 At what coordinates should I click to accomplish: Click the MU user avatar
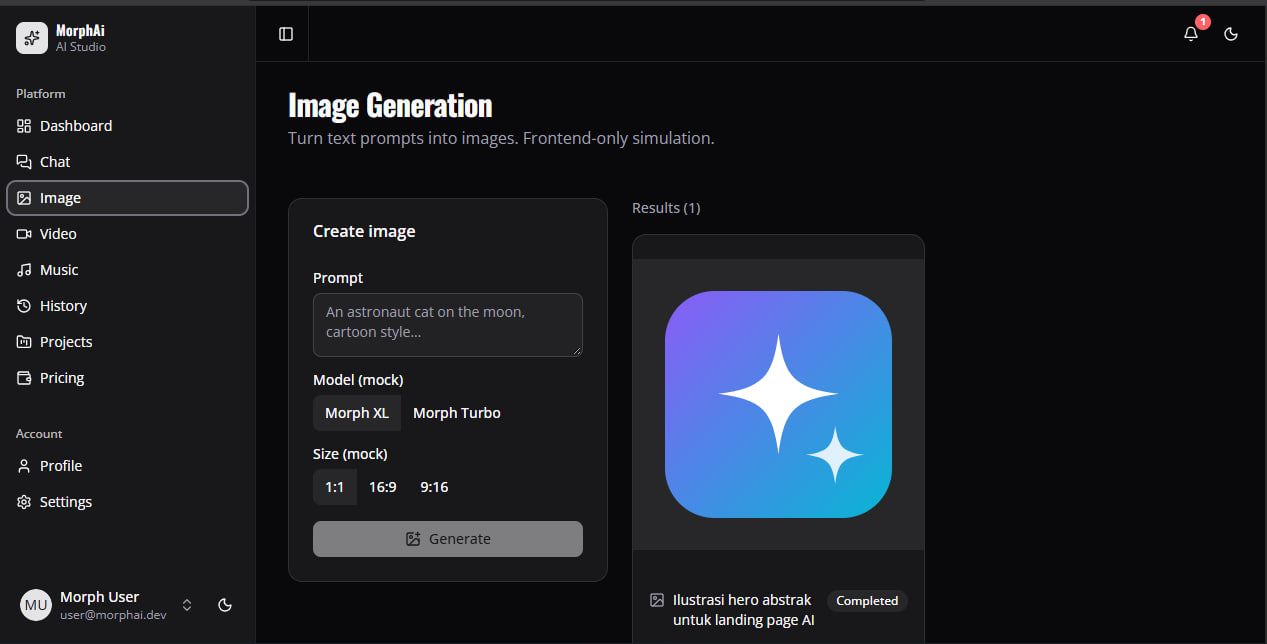(36, 605)
